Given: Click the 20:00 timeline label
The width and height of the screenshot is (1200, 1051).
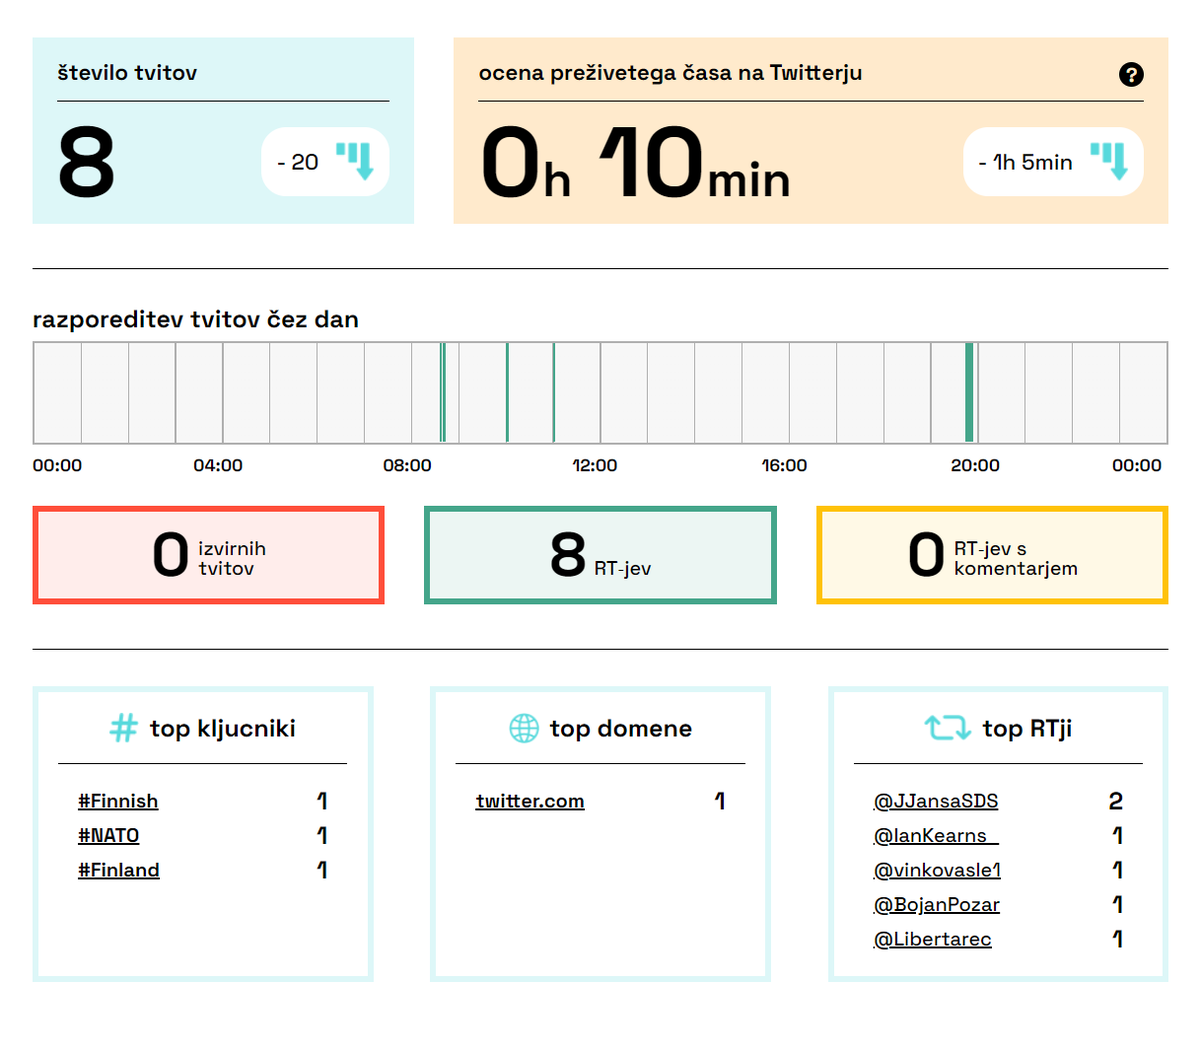Looking at the screenshot, I should tap(975, 465).
